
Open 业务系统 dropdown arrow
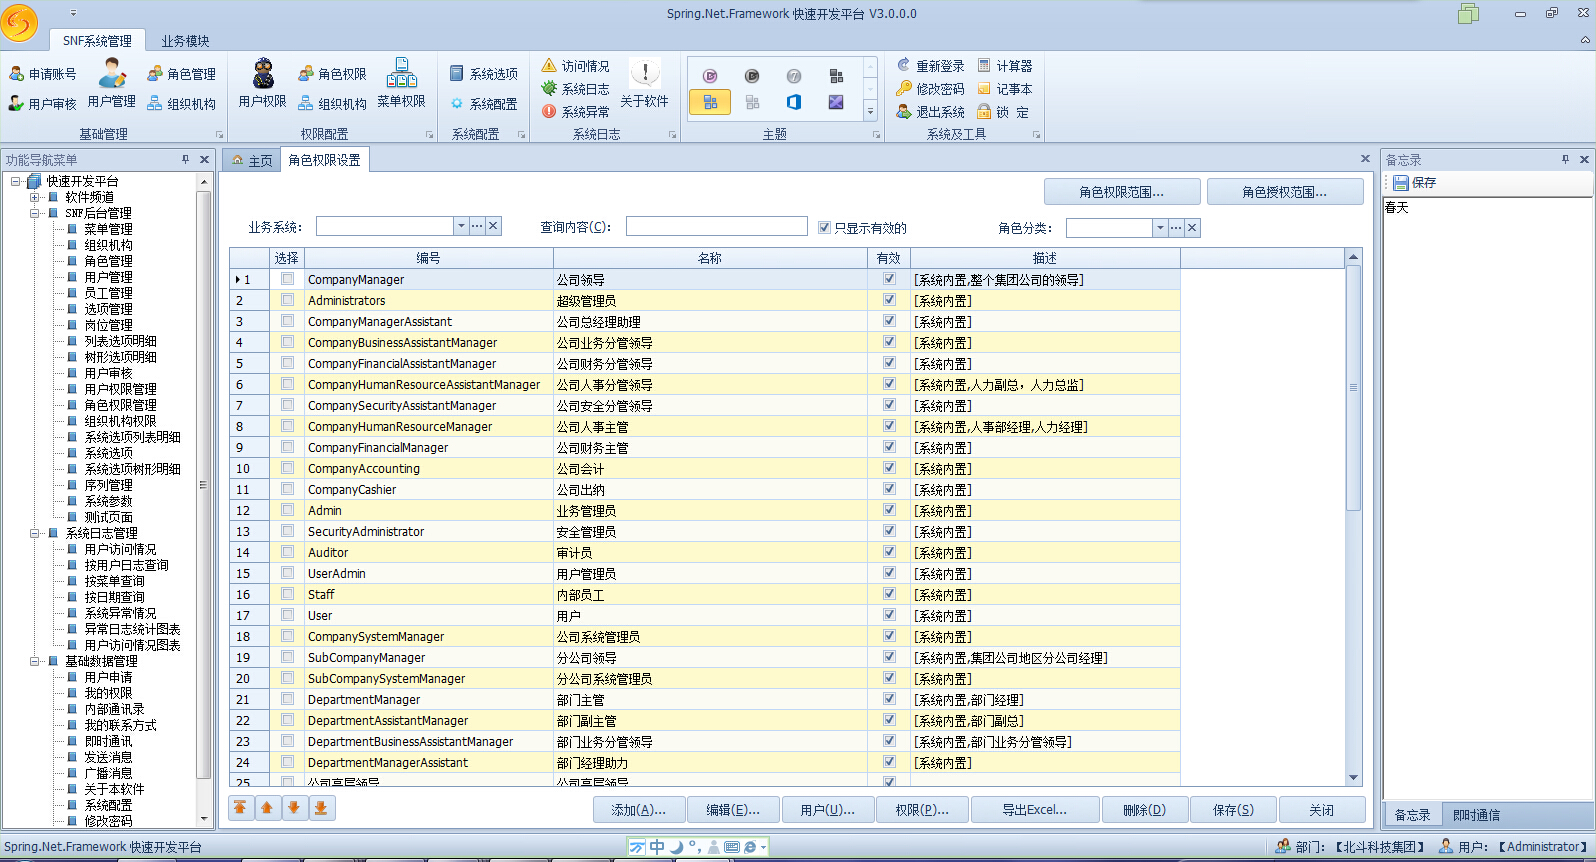(x=461, y=226)
